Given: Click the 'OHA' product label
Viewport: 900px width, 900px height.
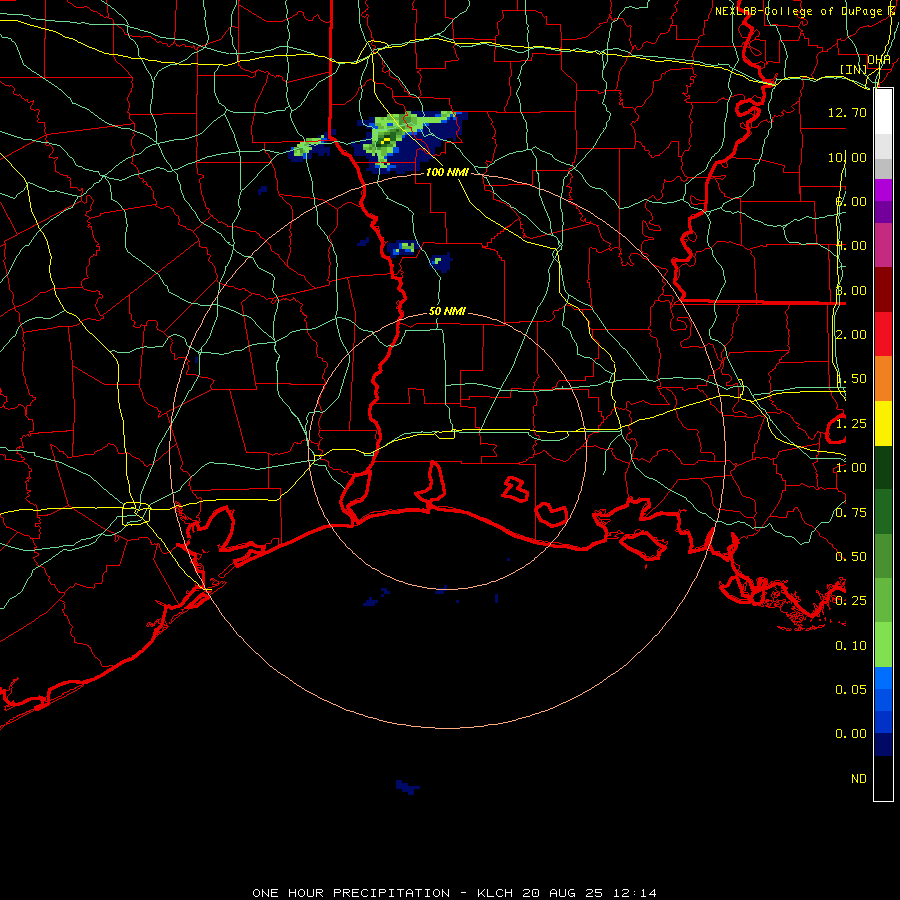Looking at the screenshot, I should point(879,60).
